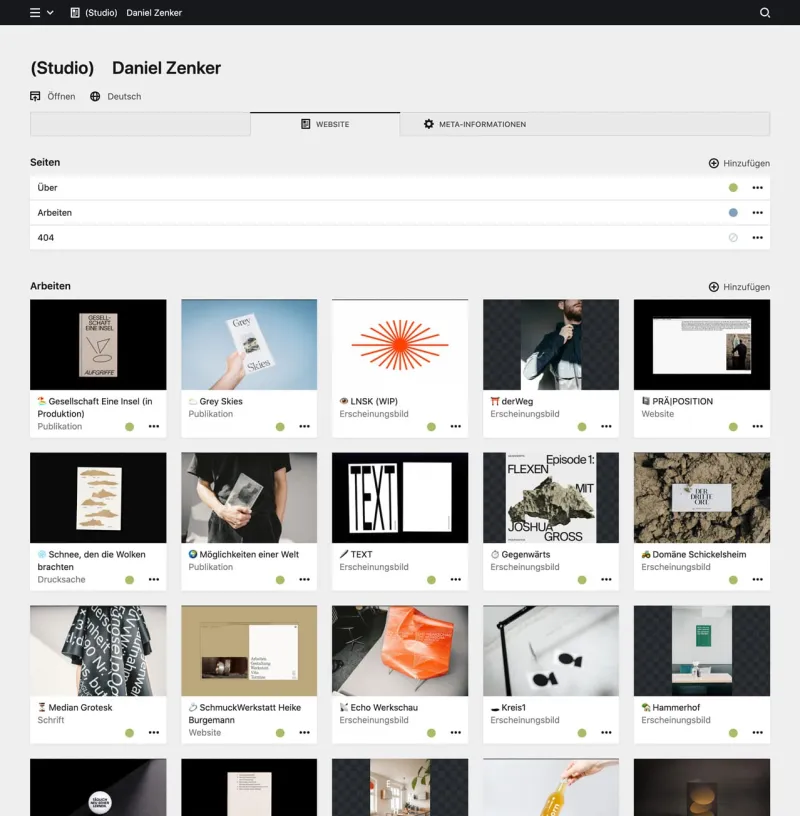Click the gear icon on the Meta-Informationen tab
800x816 pixels.
click(x=427, y=124)
